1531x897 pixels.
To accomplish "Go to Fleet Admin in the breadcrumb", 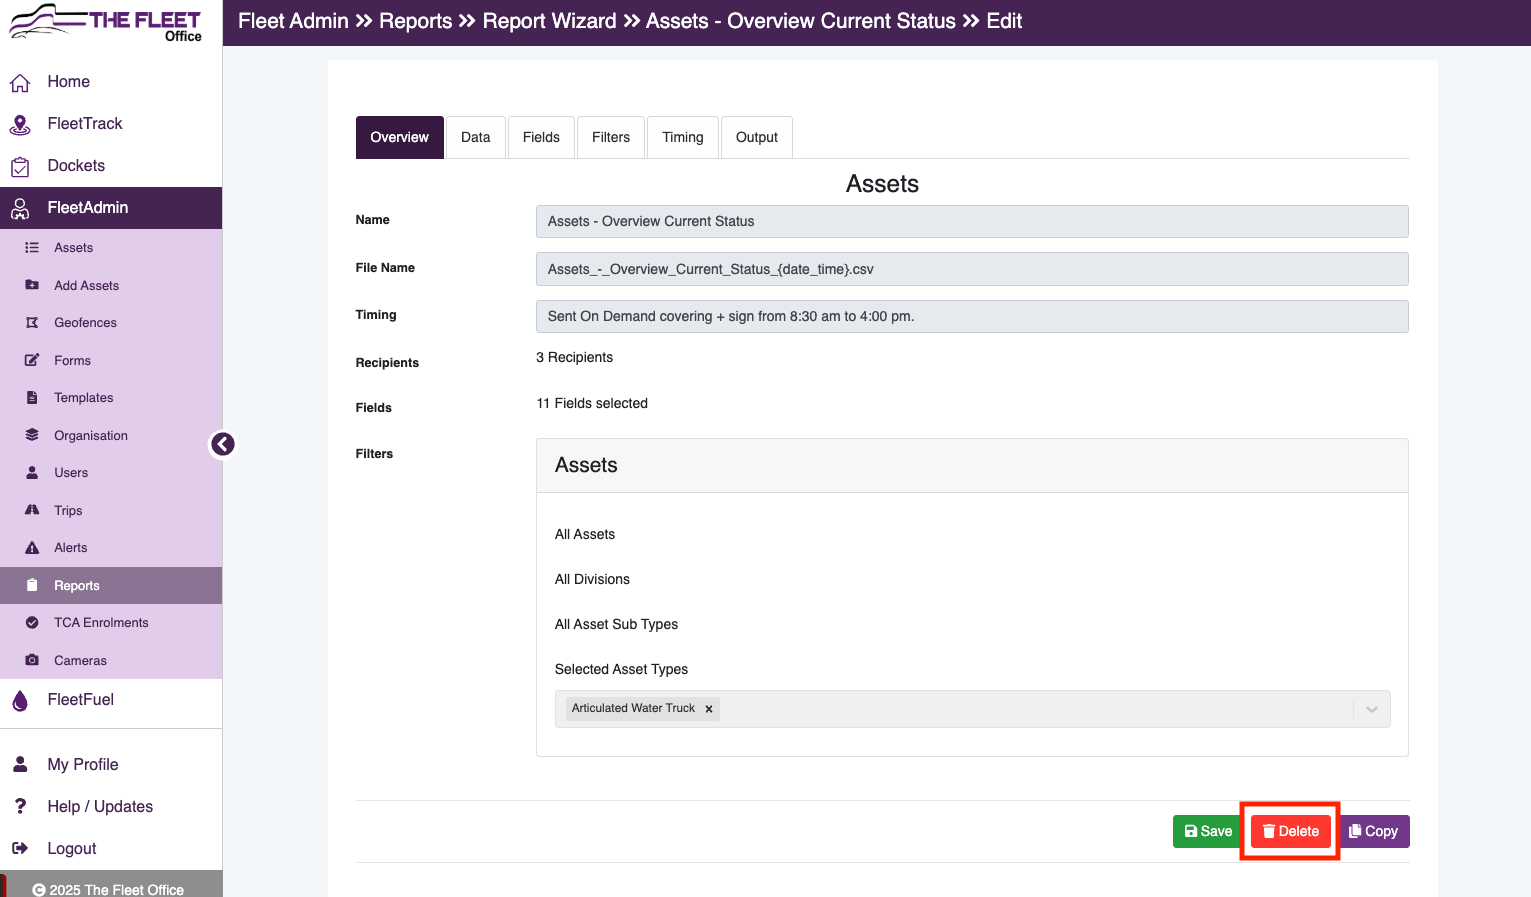I will [293, 21].
